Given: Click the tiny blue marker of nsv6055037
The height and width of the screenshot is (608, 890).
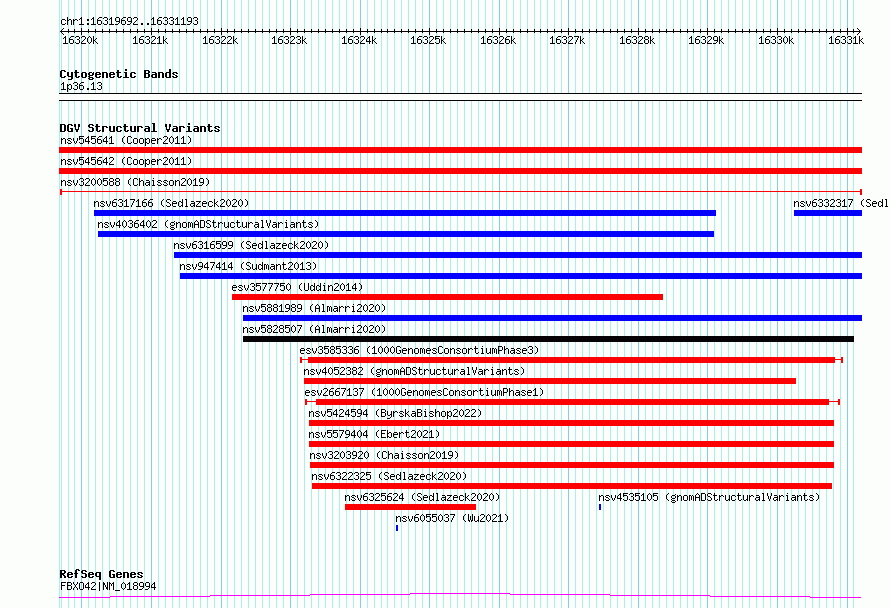Looking at the screenshot, I should coord(397,528).
